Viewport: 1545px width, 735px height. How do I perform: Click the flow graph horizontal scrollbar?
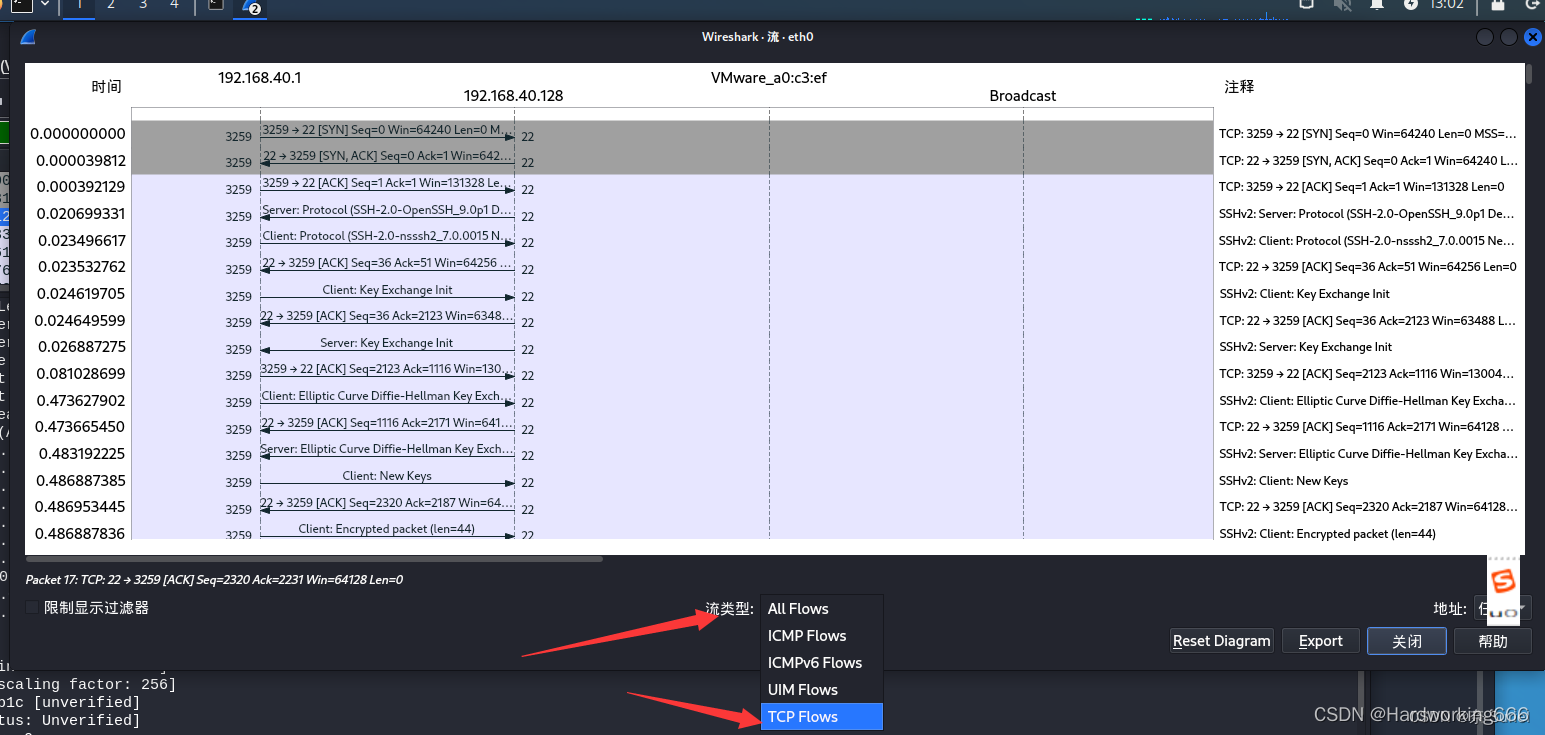point(314,559)
